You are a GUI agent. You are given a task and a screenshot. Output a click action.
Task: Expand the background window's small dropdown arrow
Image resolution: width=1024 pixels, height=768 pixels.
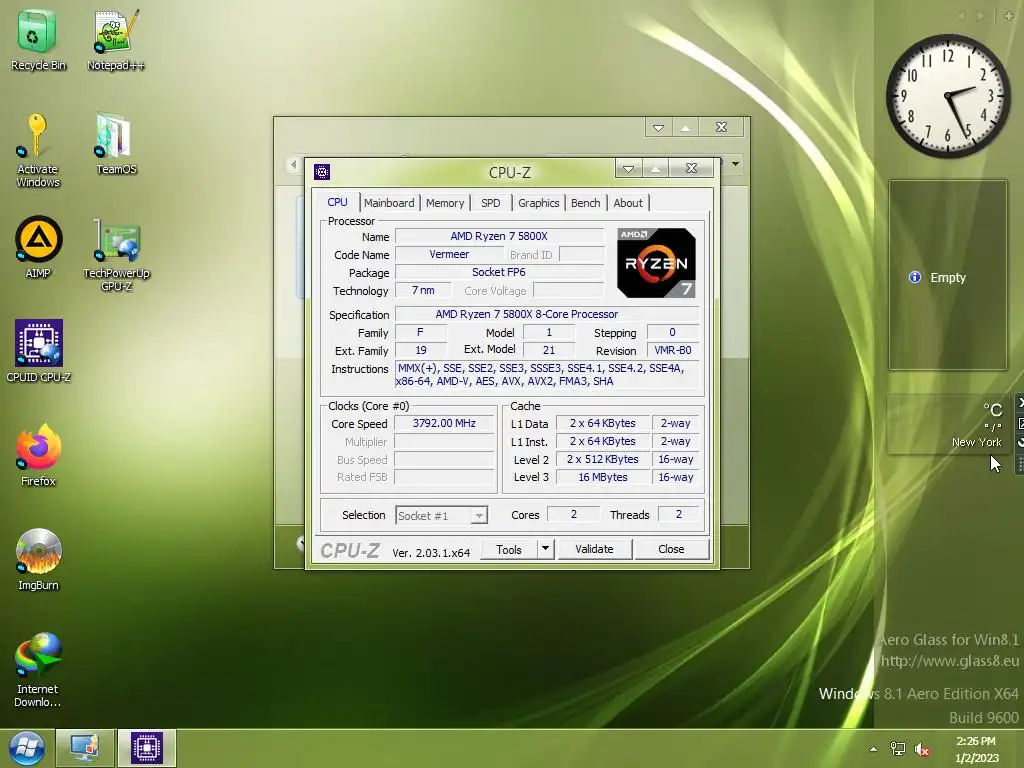(735, 164)
